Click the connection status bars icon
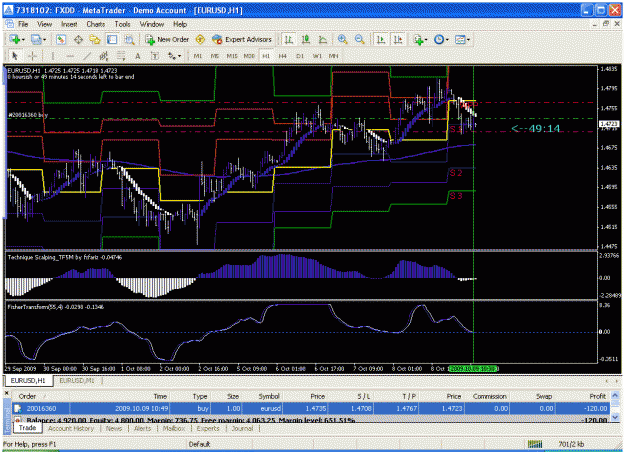 point(535,444)
